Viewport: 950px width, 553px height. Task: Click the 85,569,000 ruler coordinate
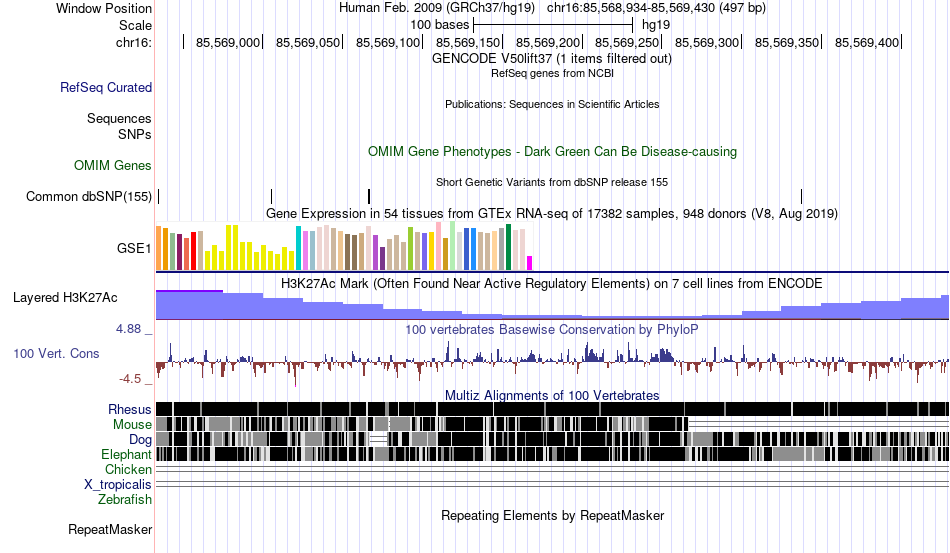click(228, 42)
